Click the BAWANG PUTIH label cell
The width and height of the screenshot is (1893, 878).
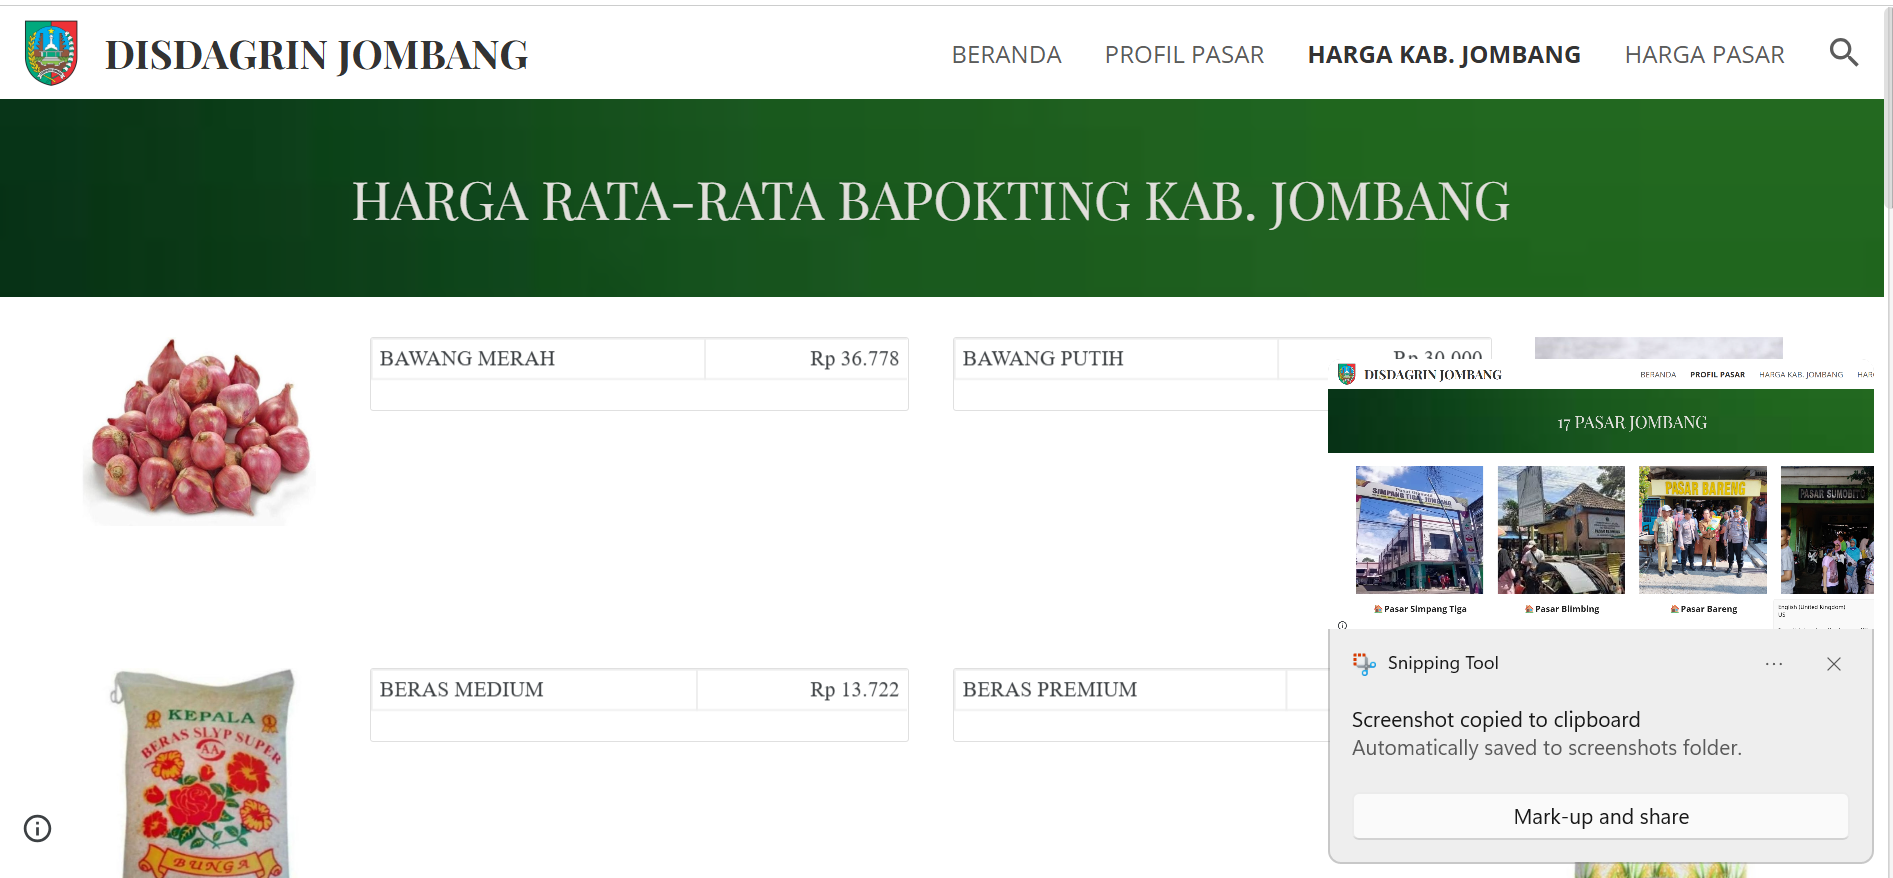coord(1115,359)
